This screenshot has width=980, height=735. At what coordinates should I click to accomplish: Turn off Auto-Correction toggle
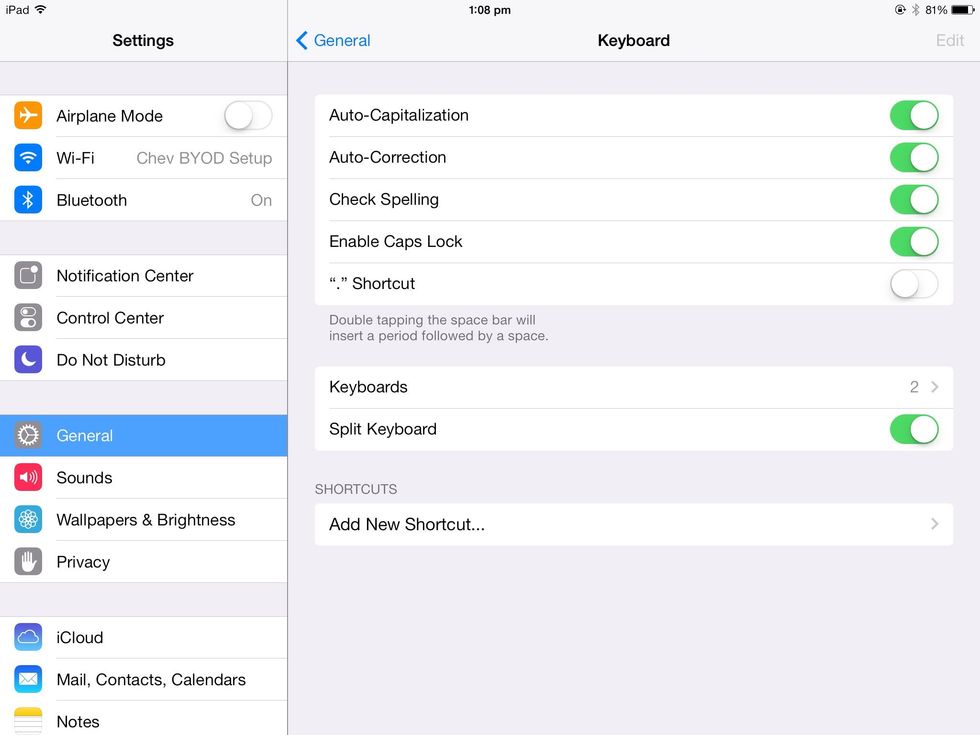pyautogui.click(x=914, y=157)
